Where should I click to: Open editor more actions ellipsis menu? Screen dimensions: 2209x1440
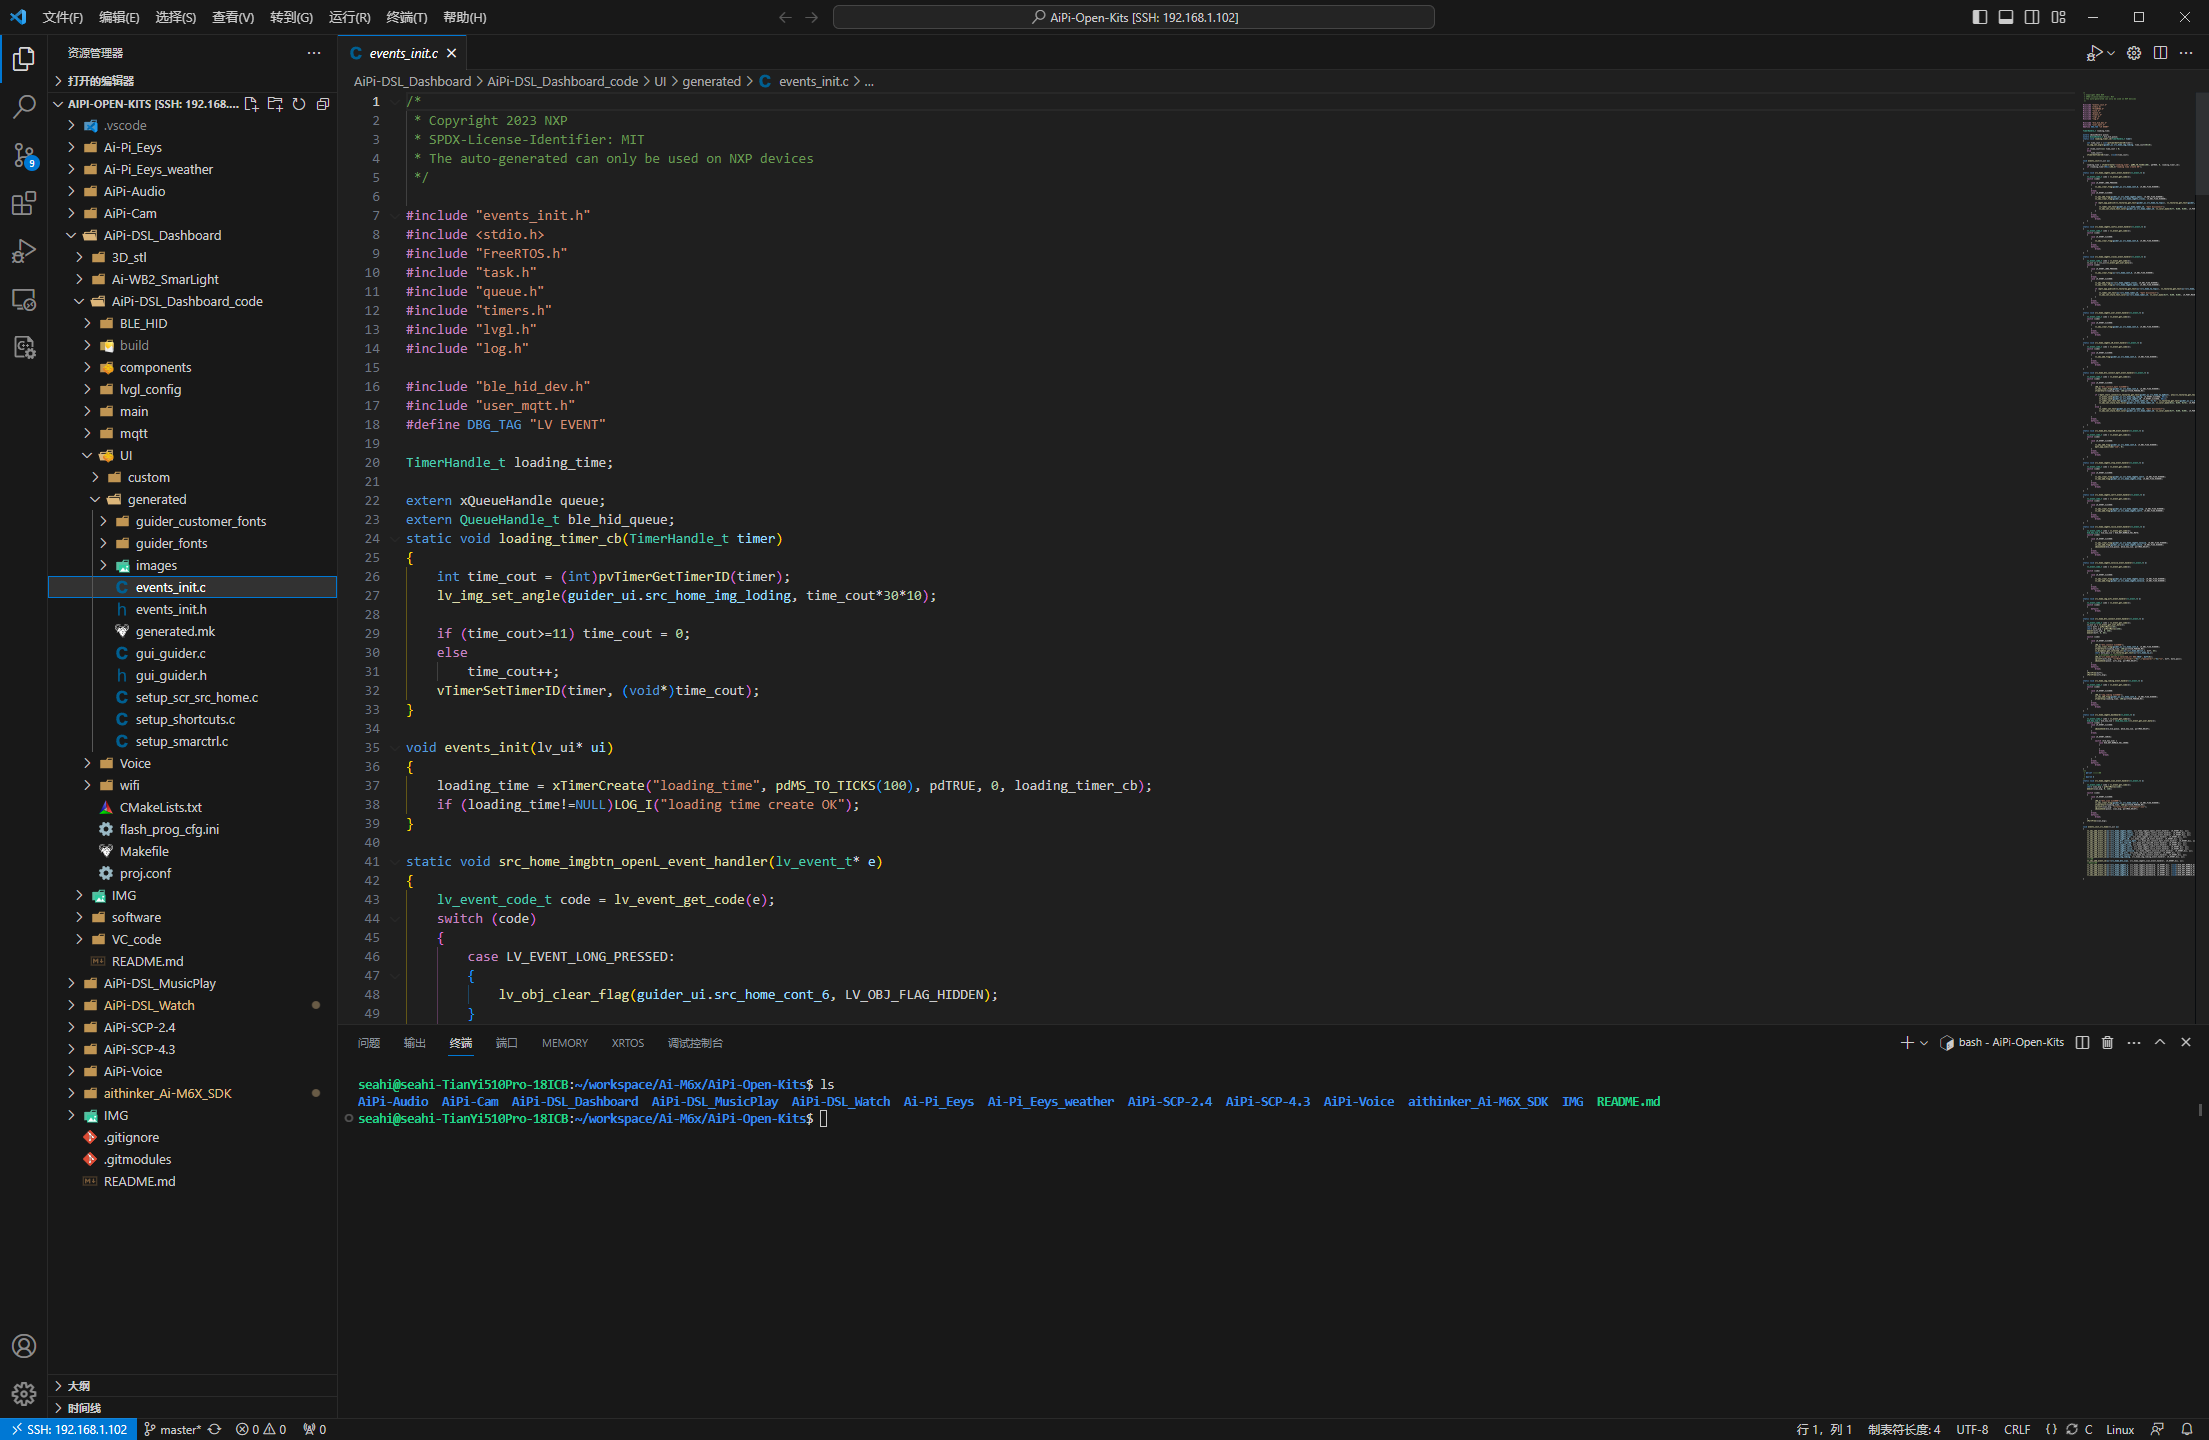pos(2186,53)
